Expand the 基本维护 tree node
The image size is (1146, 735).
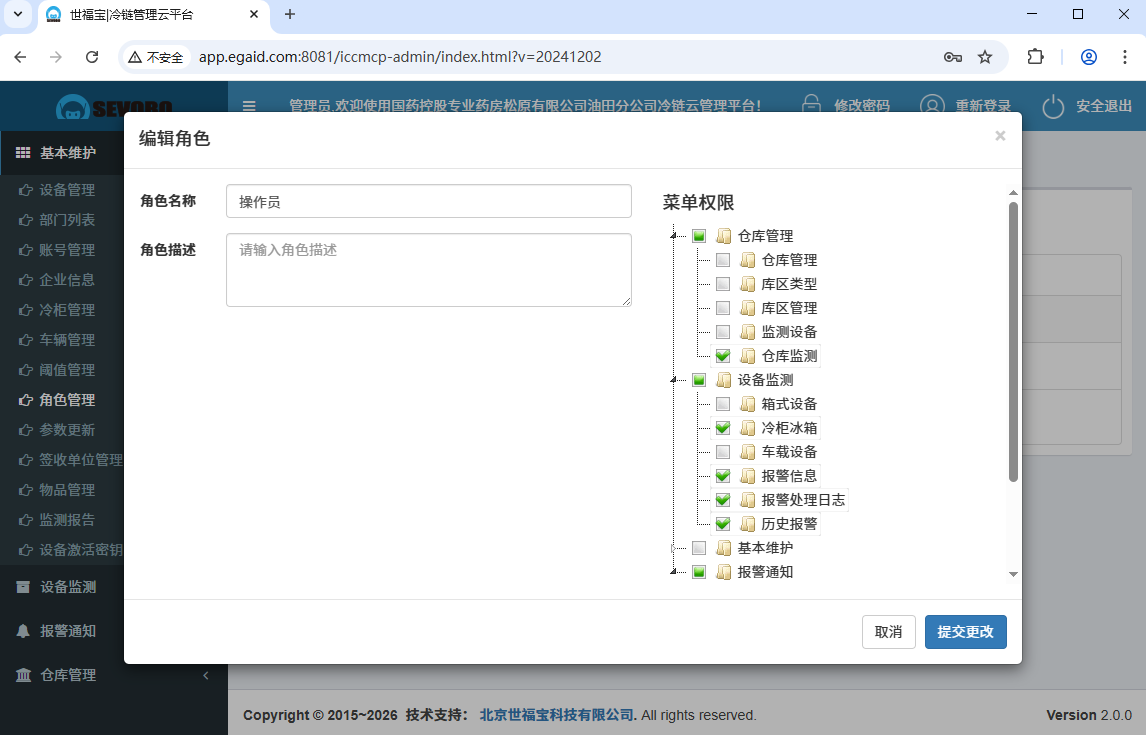(x=675, y=548)
